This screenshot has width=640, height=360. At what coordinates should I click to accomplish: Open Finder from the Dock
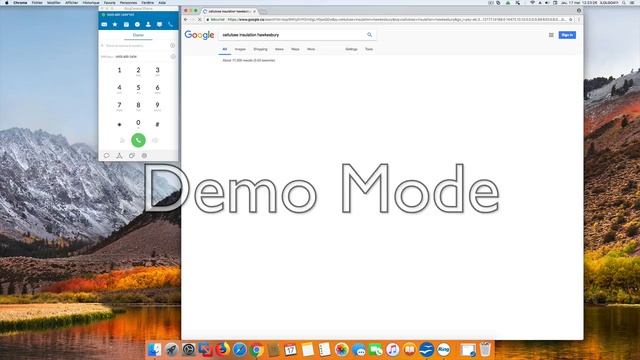pos(154,350)
